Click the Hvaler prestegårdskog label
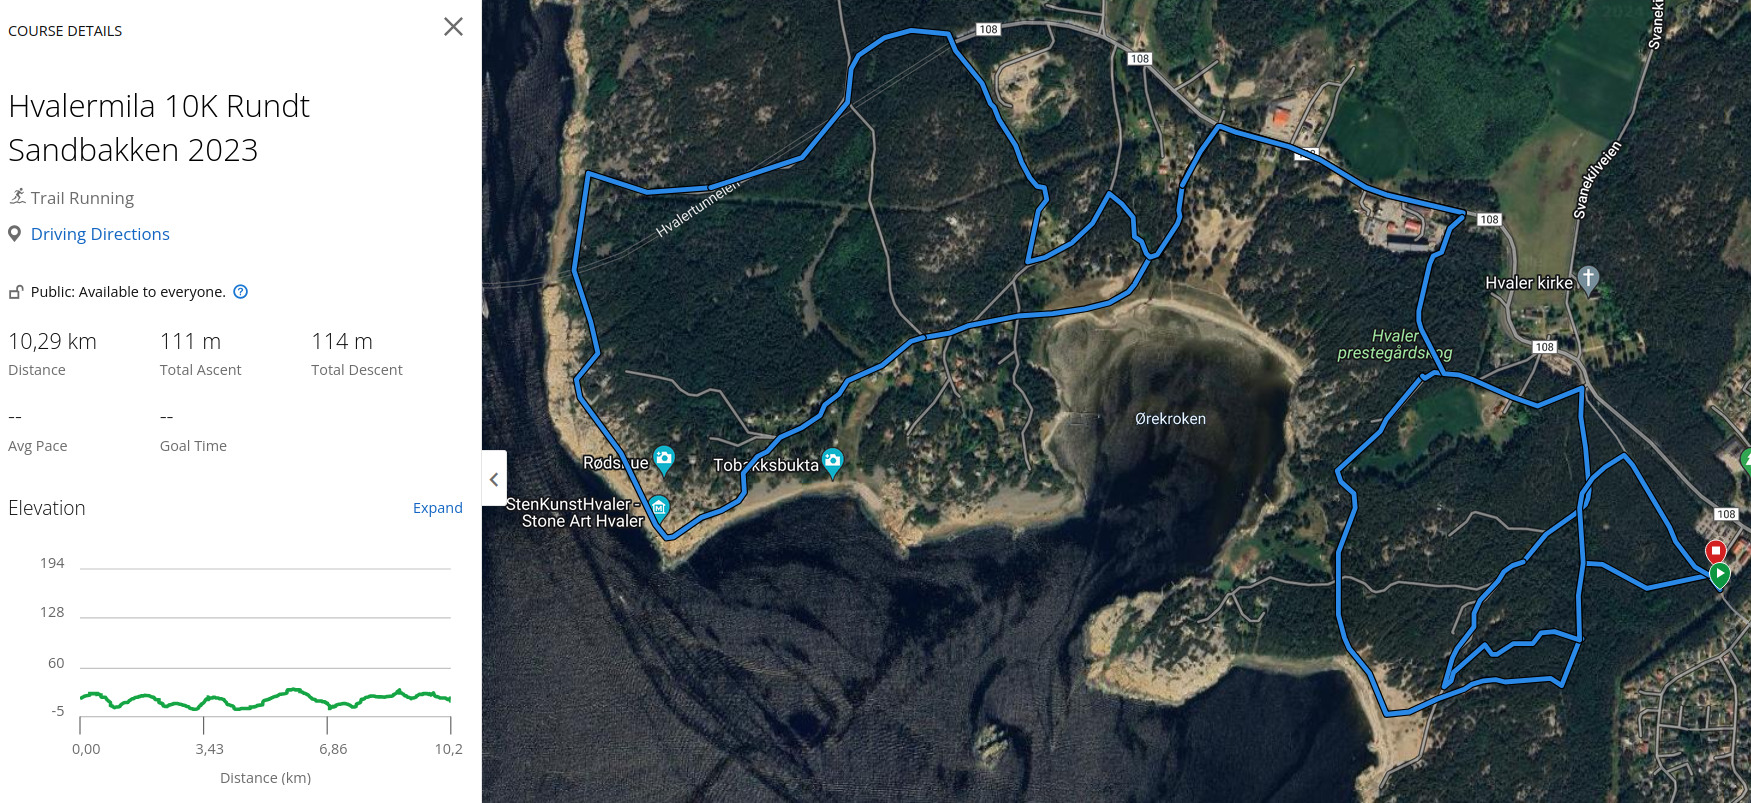 1394,344
